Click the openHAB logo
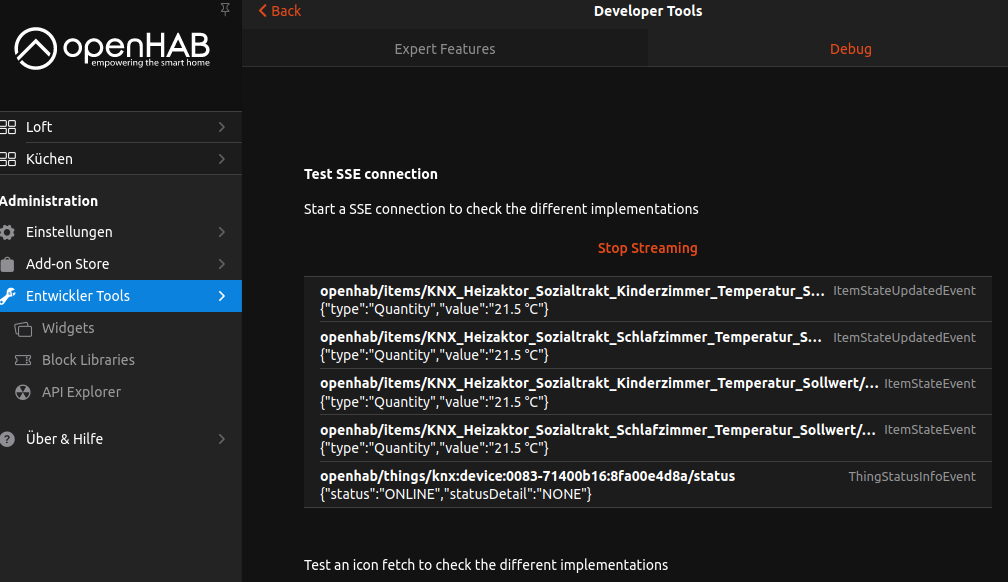 pos(112,49)
